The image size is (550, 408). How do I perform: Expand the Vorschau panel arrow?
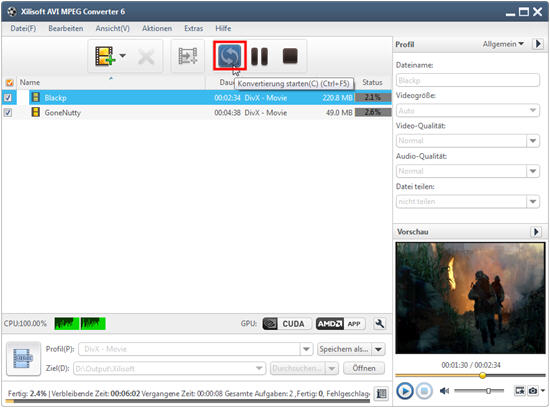(x=536, y=232)
